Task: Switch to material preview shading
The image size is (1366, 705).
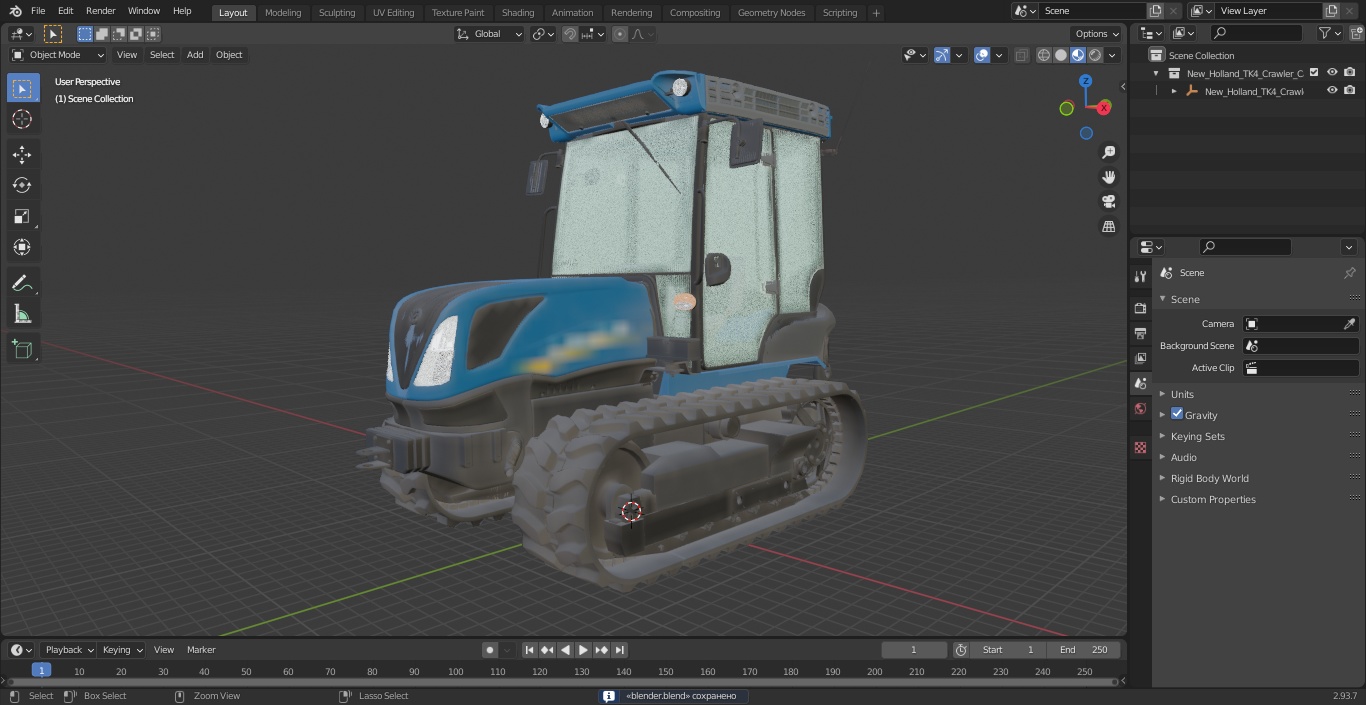Action: tap(1078, 55)
